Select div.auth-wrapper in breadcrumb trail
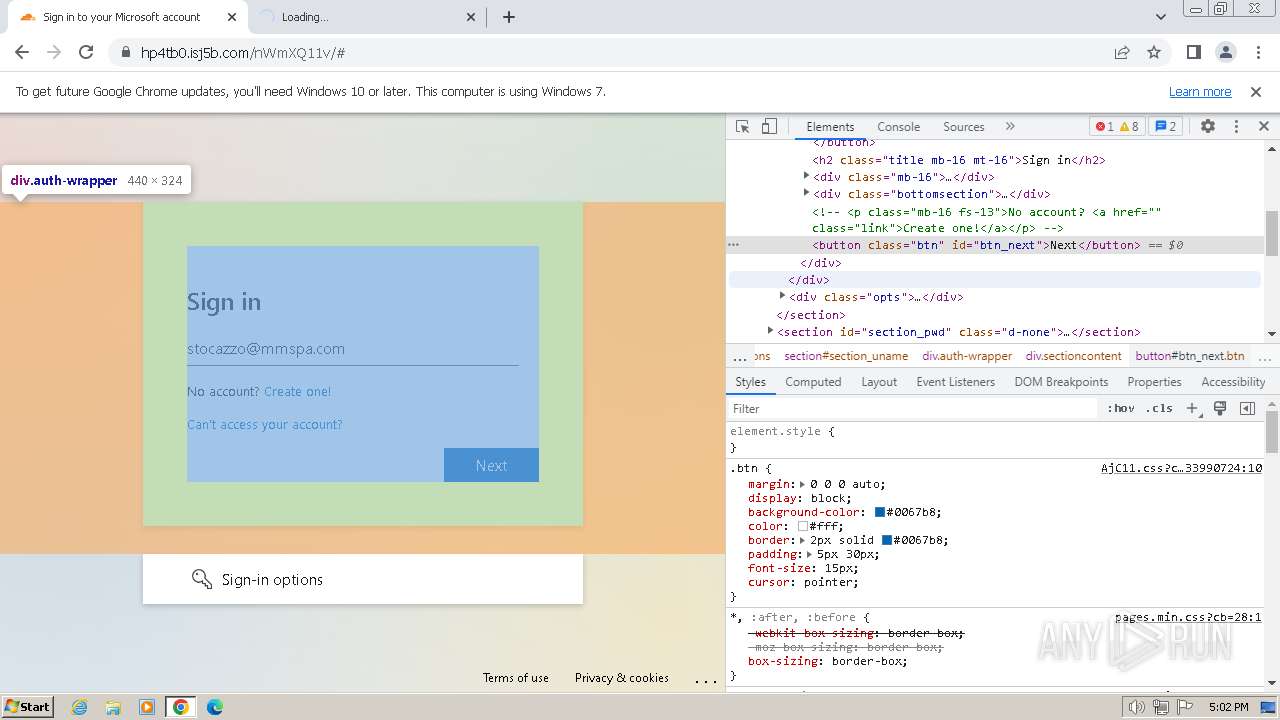The width and height of the screenshot is (1280, 720). tap(967, 356)
